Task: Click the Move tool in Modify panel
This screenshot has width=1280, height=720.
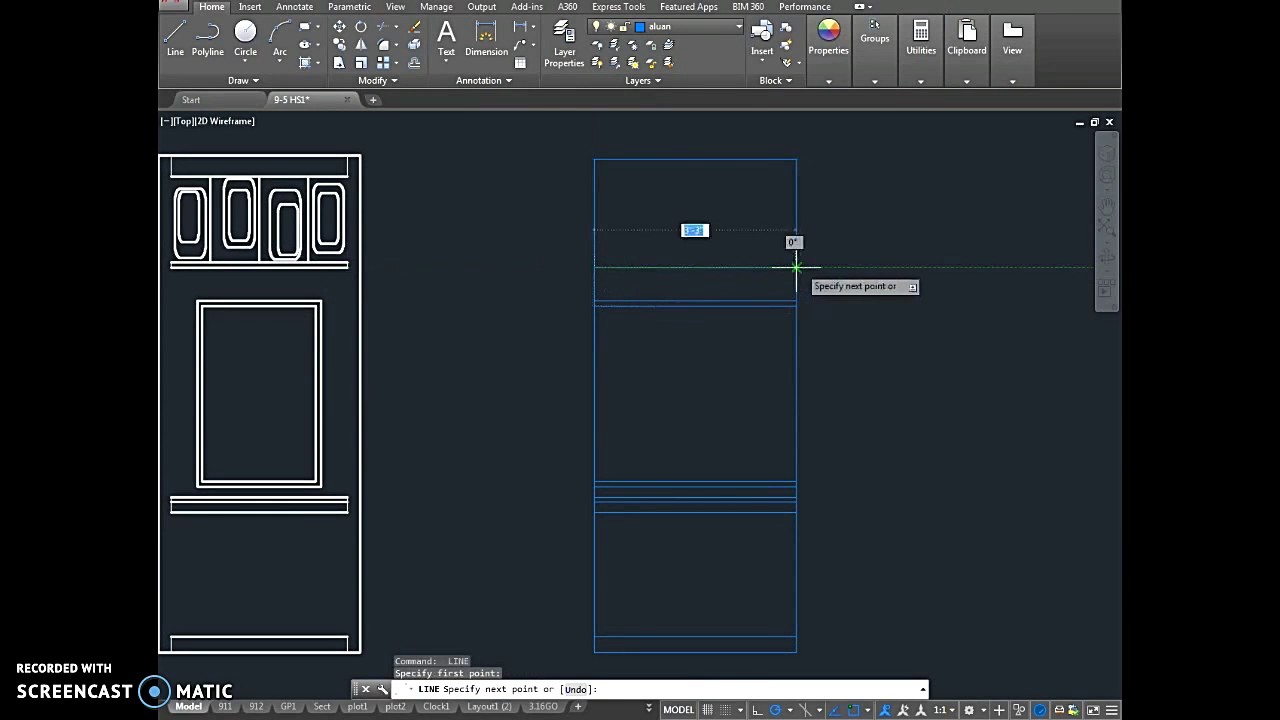Action: pyautogui.click(x=340, y=26)
